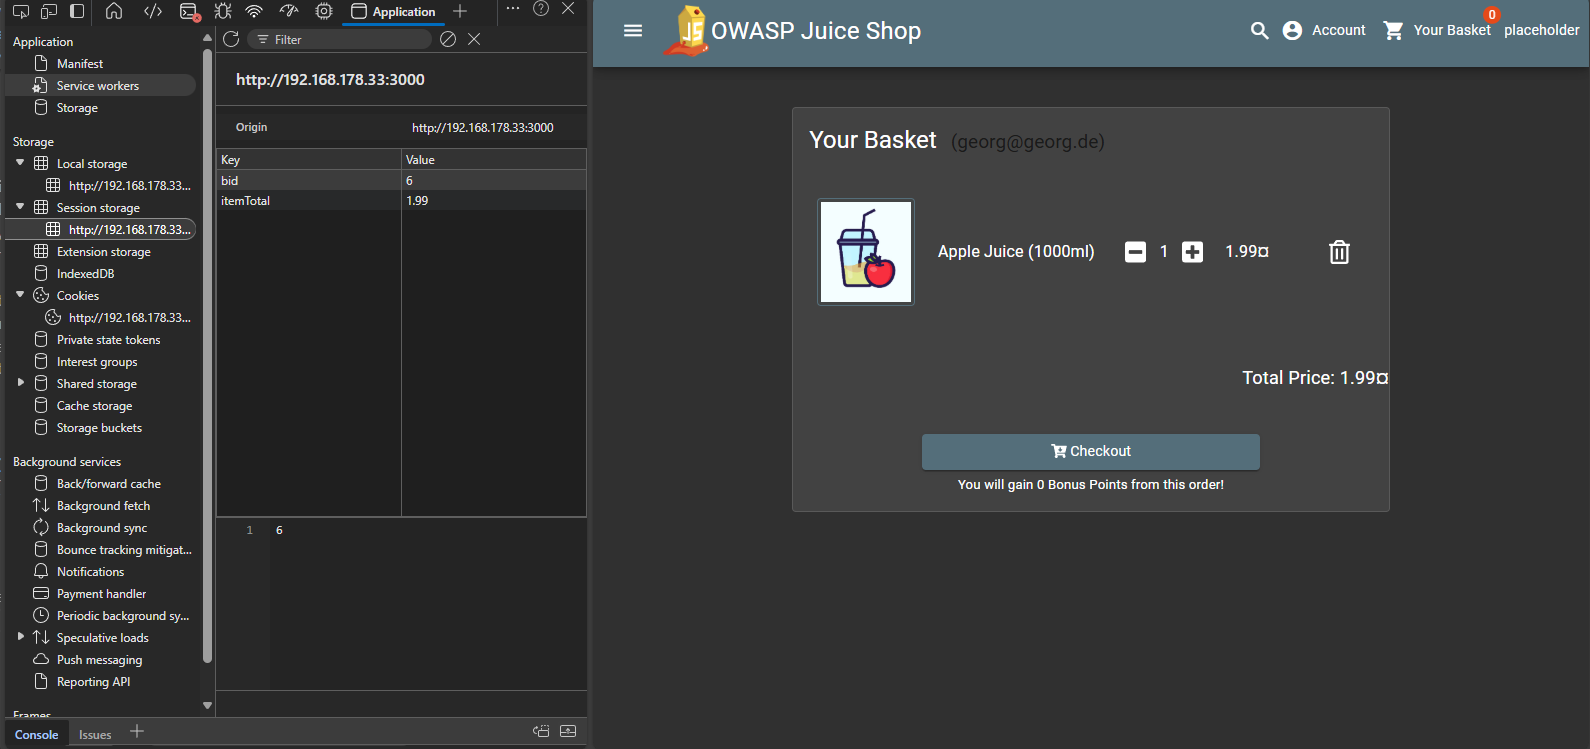1590x749 pixels.
Task: Collapse the Session storage tree node
Action: tap(20, 207)
